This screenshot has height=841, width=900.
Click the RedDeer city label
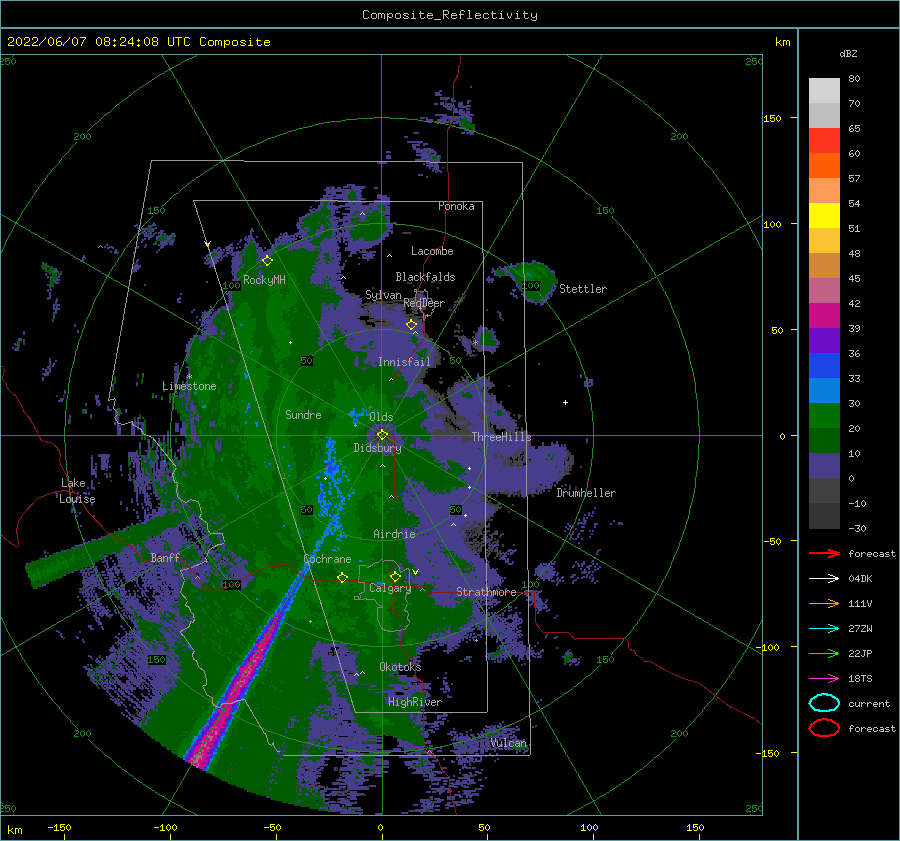tap(424, 303)
